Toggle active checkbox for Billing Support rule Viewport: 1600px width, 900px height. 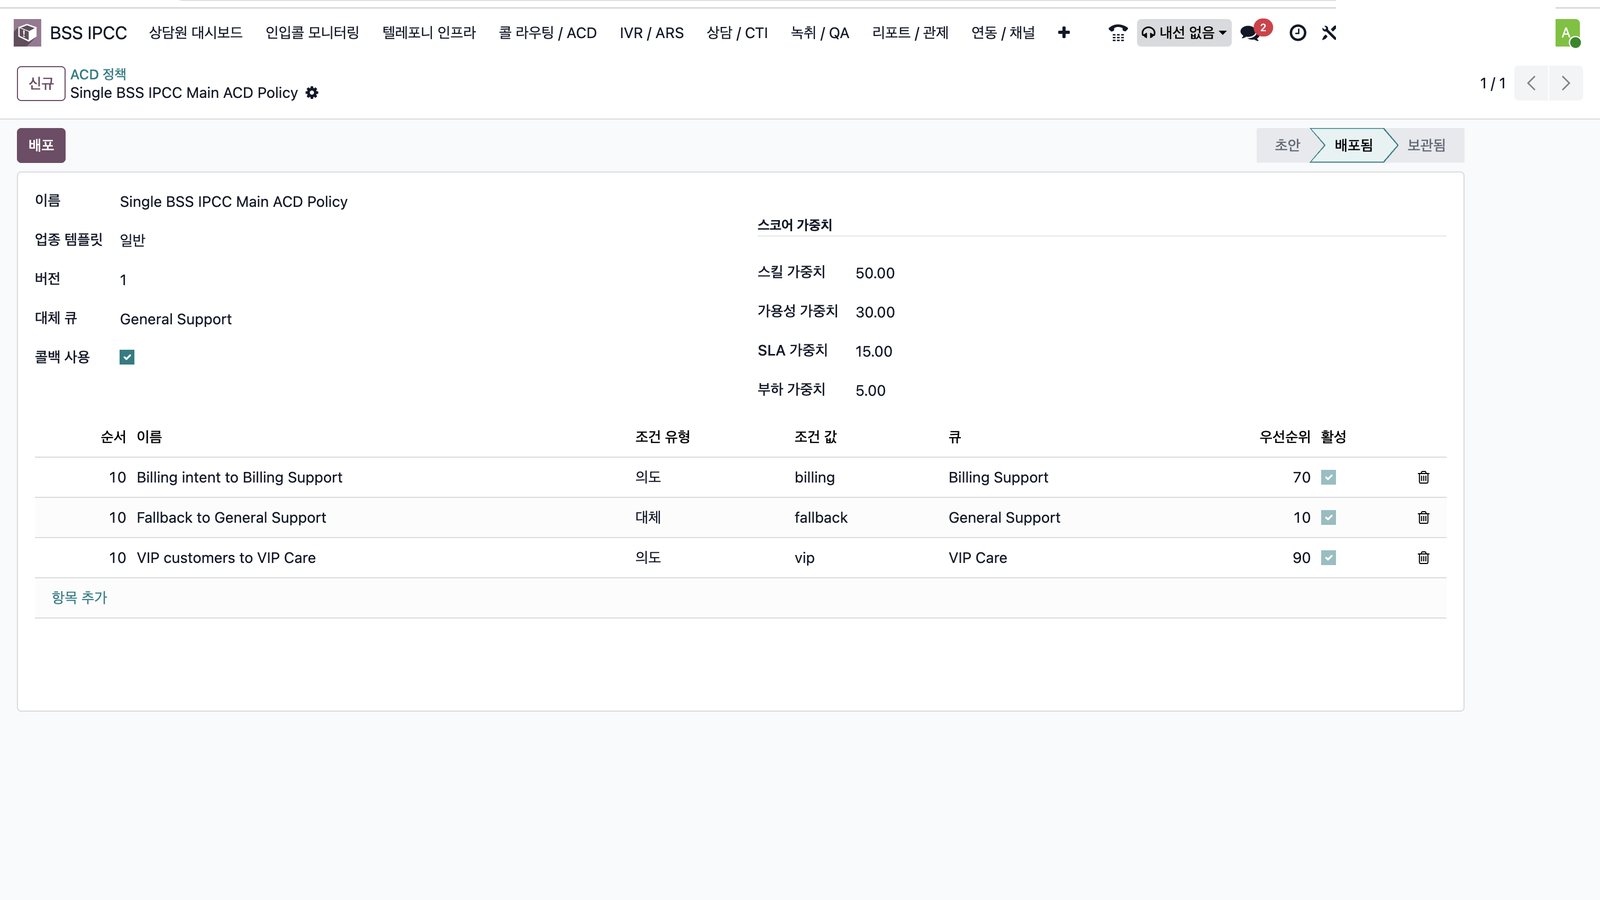pyautogui.click(x=1328, y=478)
